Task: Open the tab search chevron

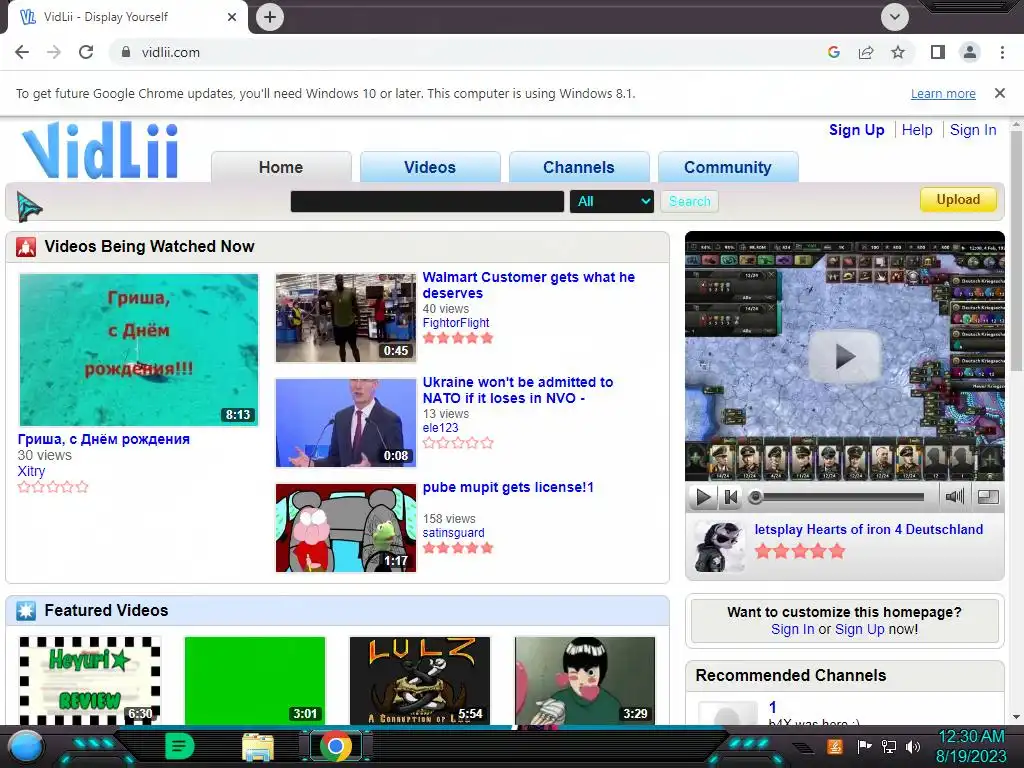Action: click(x=895, y=17)
